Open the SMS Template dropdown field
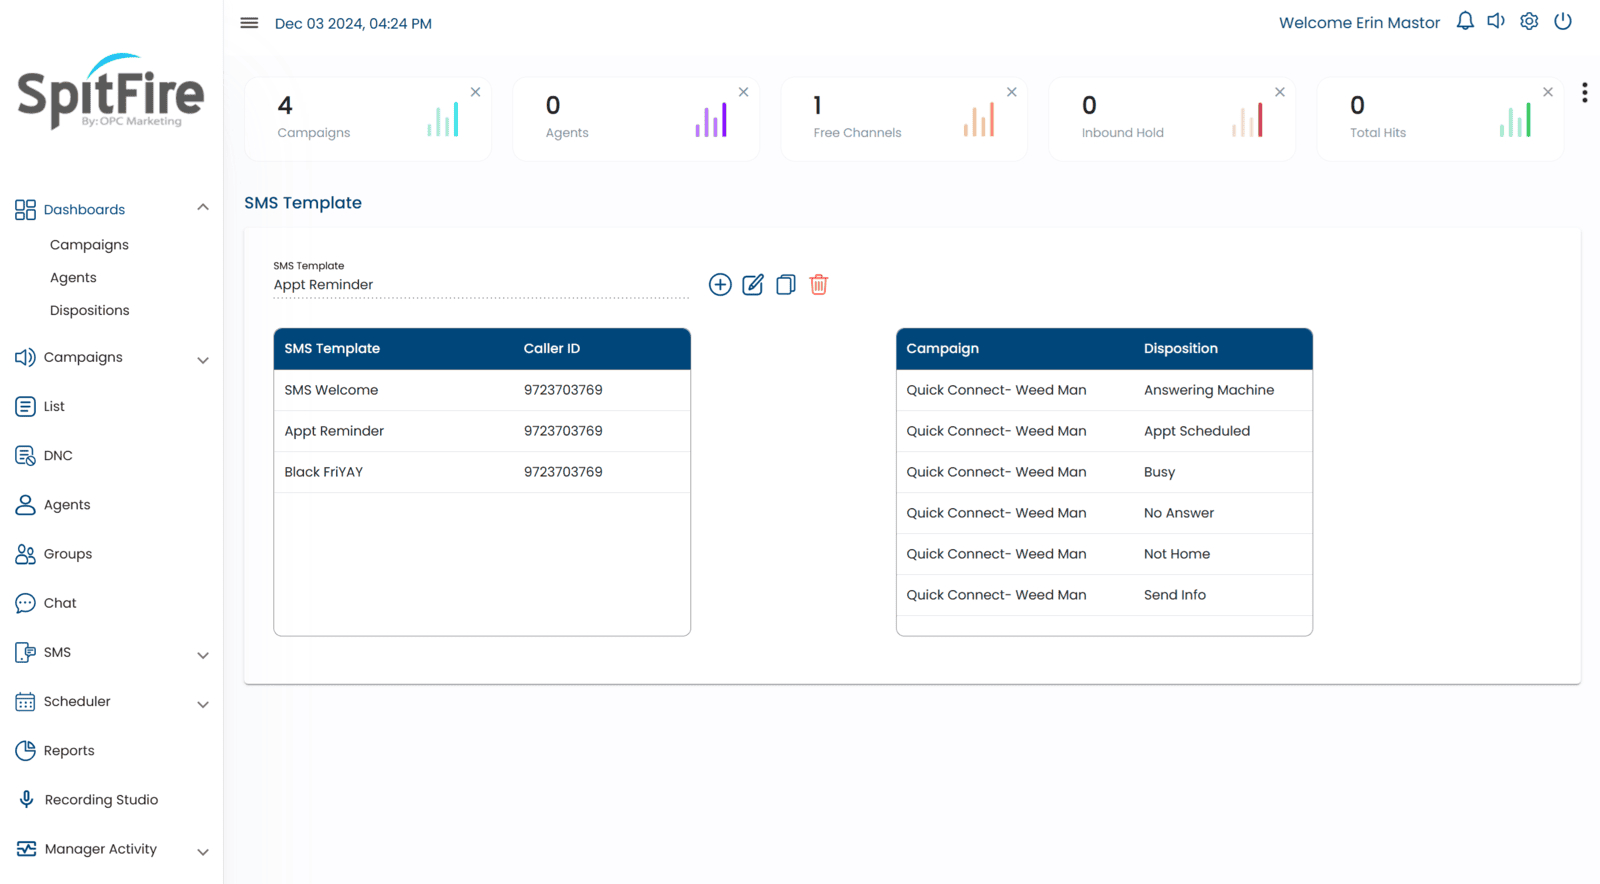1600x884 pixels. [x=481, y=285]
